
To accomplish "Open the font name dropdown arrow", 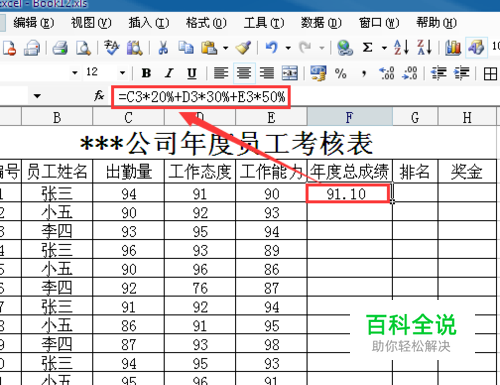I will [75, 73].
